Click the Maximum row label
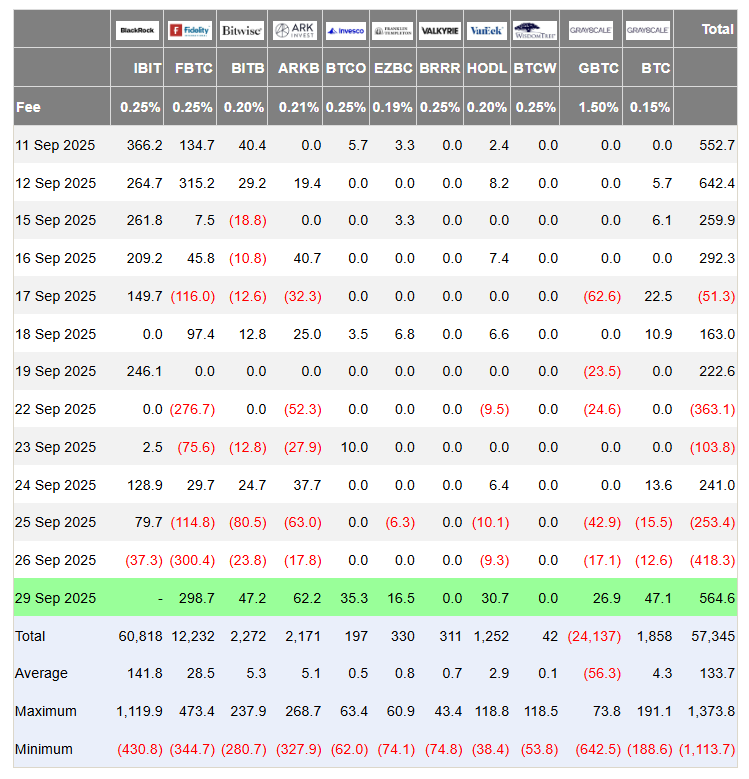The height and width of the screenshot is (779, 749). tap(46, 711)
